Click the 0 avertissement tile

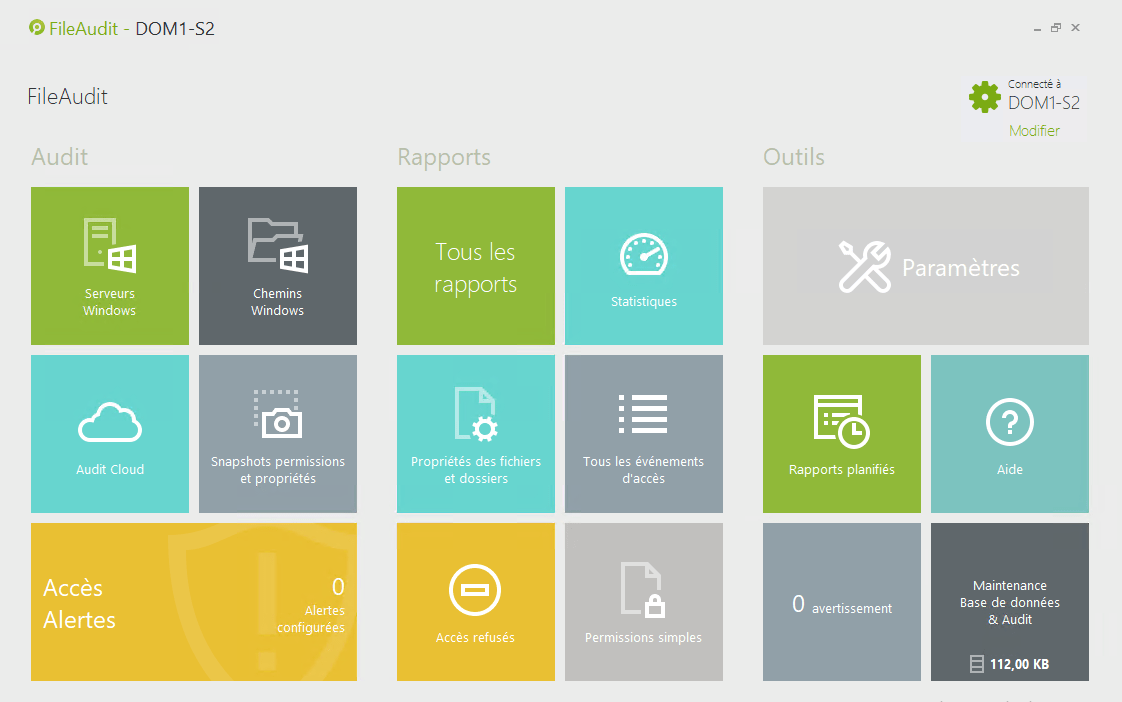pos(841,604)
